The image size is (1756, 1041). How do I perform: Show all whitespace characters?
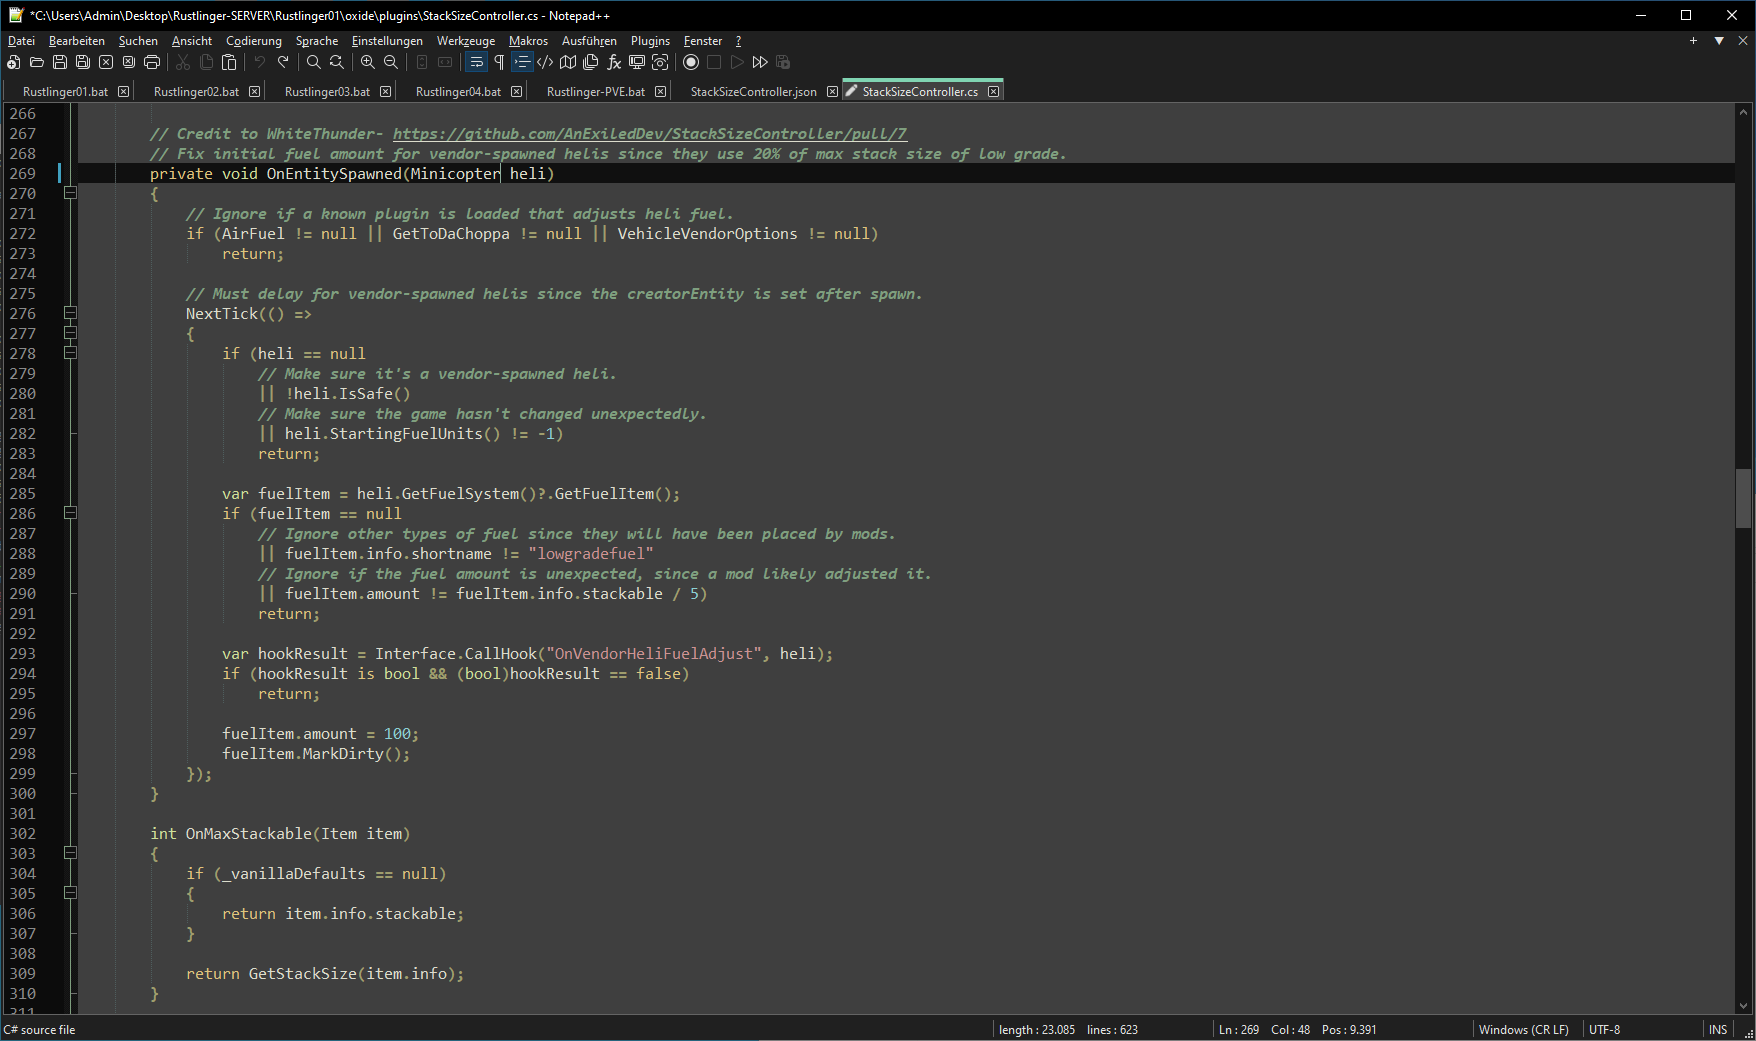click(x=499, y=62)
